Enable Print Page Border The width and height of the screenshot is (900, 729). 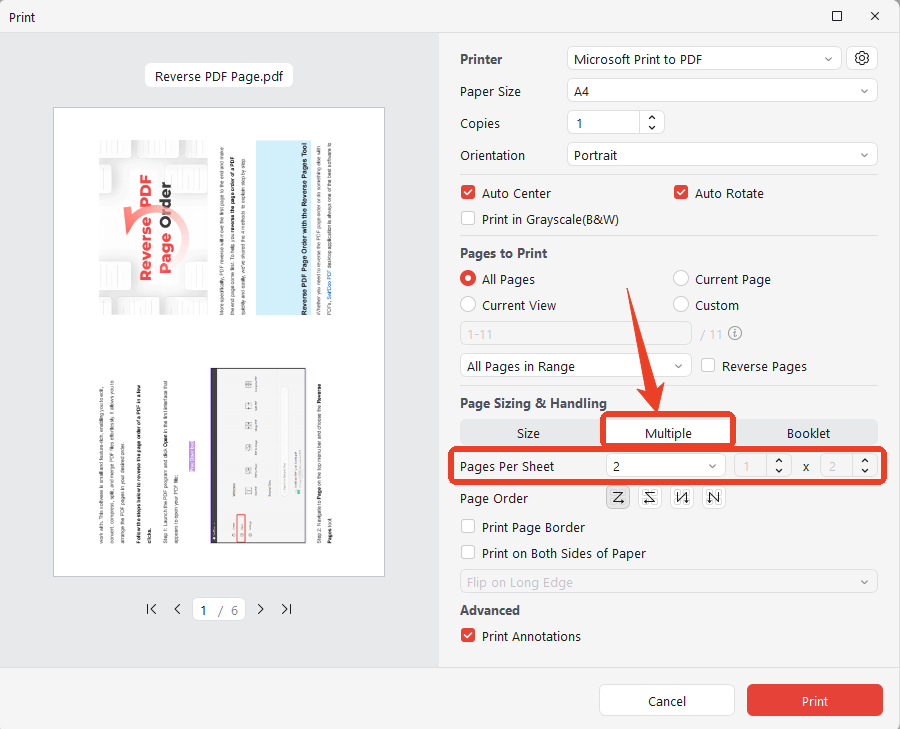pos(468,526)
